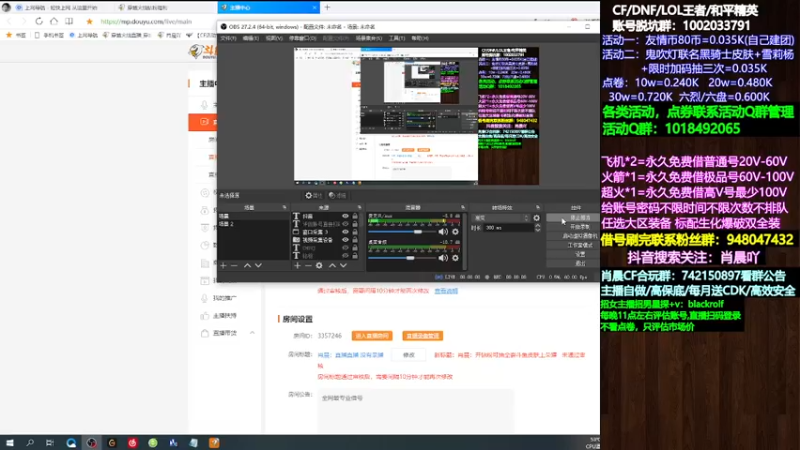This screenshot has width=800, height=450.
Task: Collapse the 直播带货 sidebar section chevron
Action: tap(252, 333)
